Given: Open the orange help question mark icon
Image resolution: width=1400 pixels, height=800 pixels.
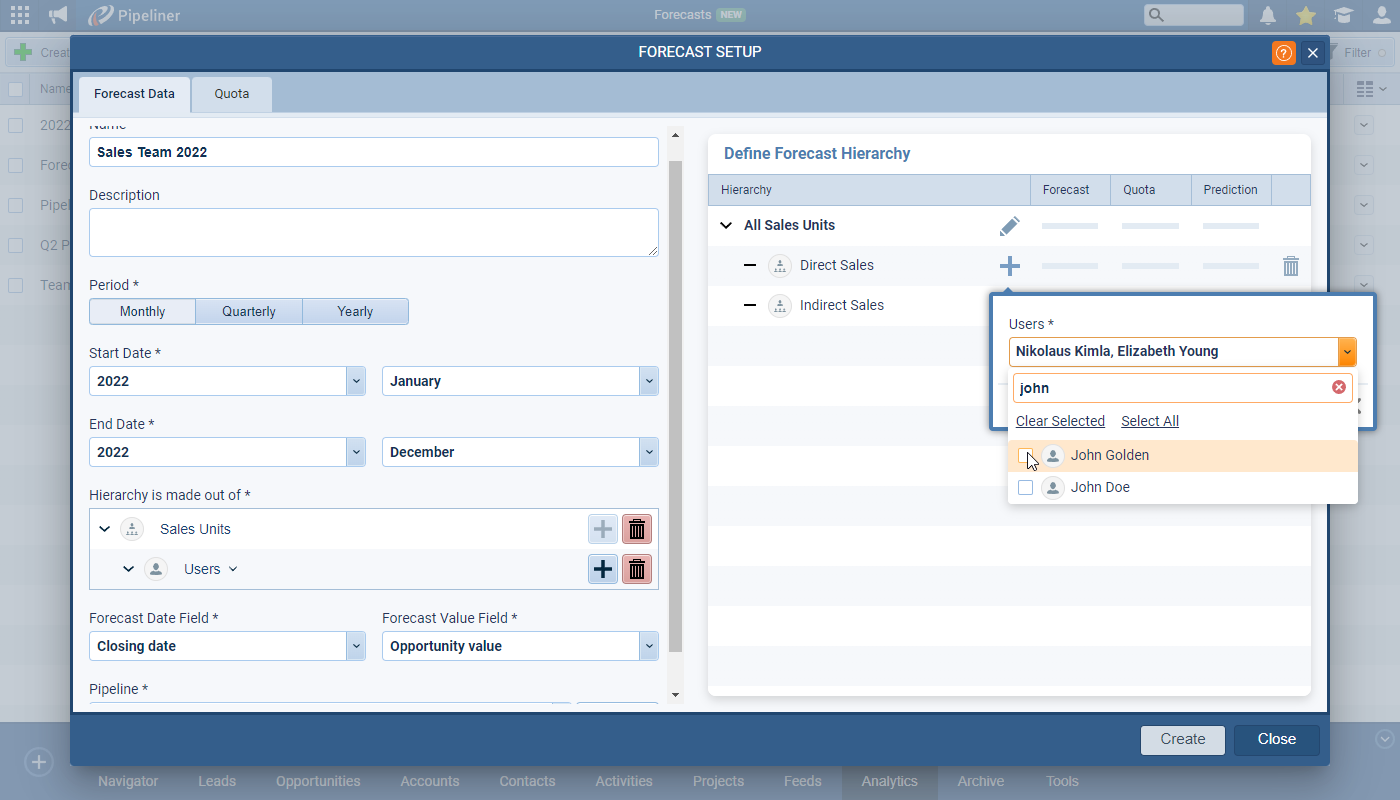Looking at the screenshot, I should (1283, 53).
